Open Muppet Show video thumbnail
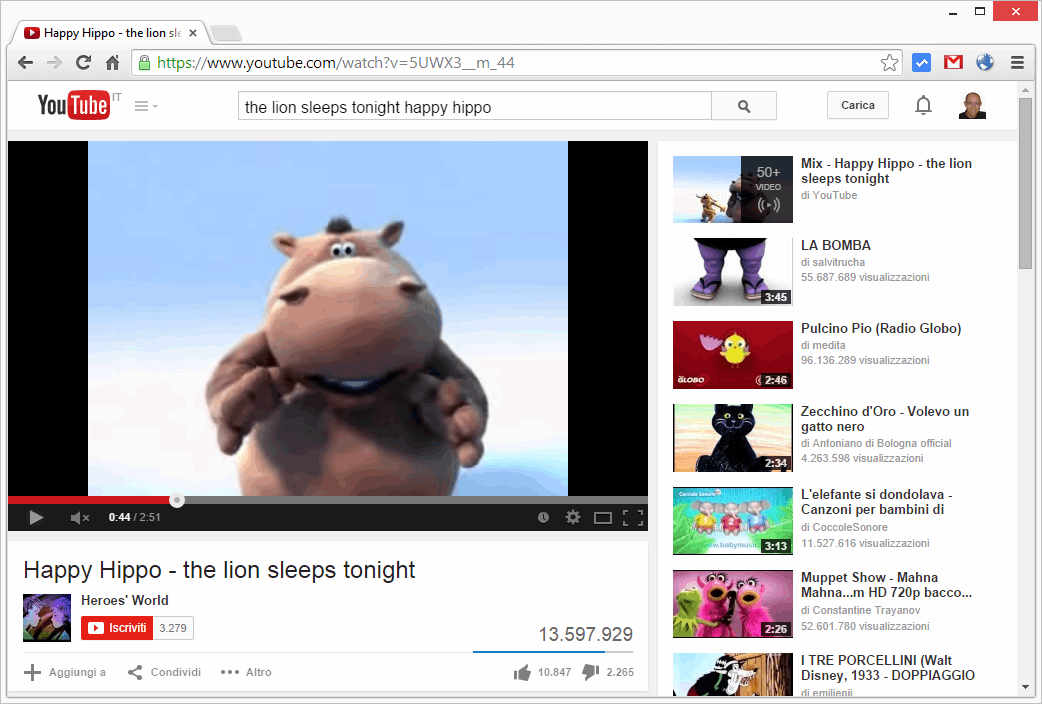Viewport: 1042px width, 704px height. tap(732, 604)
